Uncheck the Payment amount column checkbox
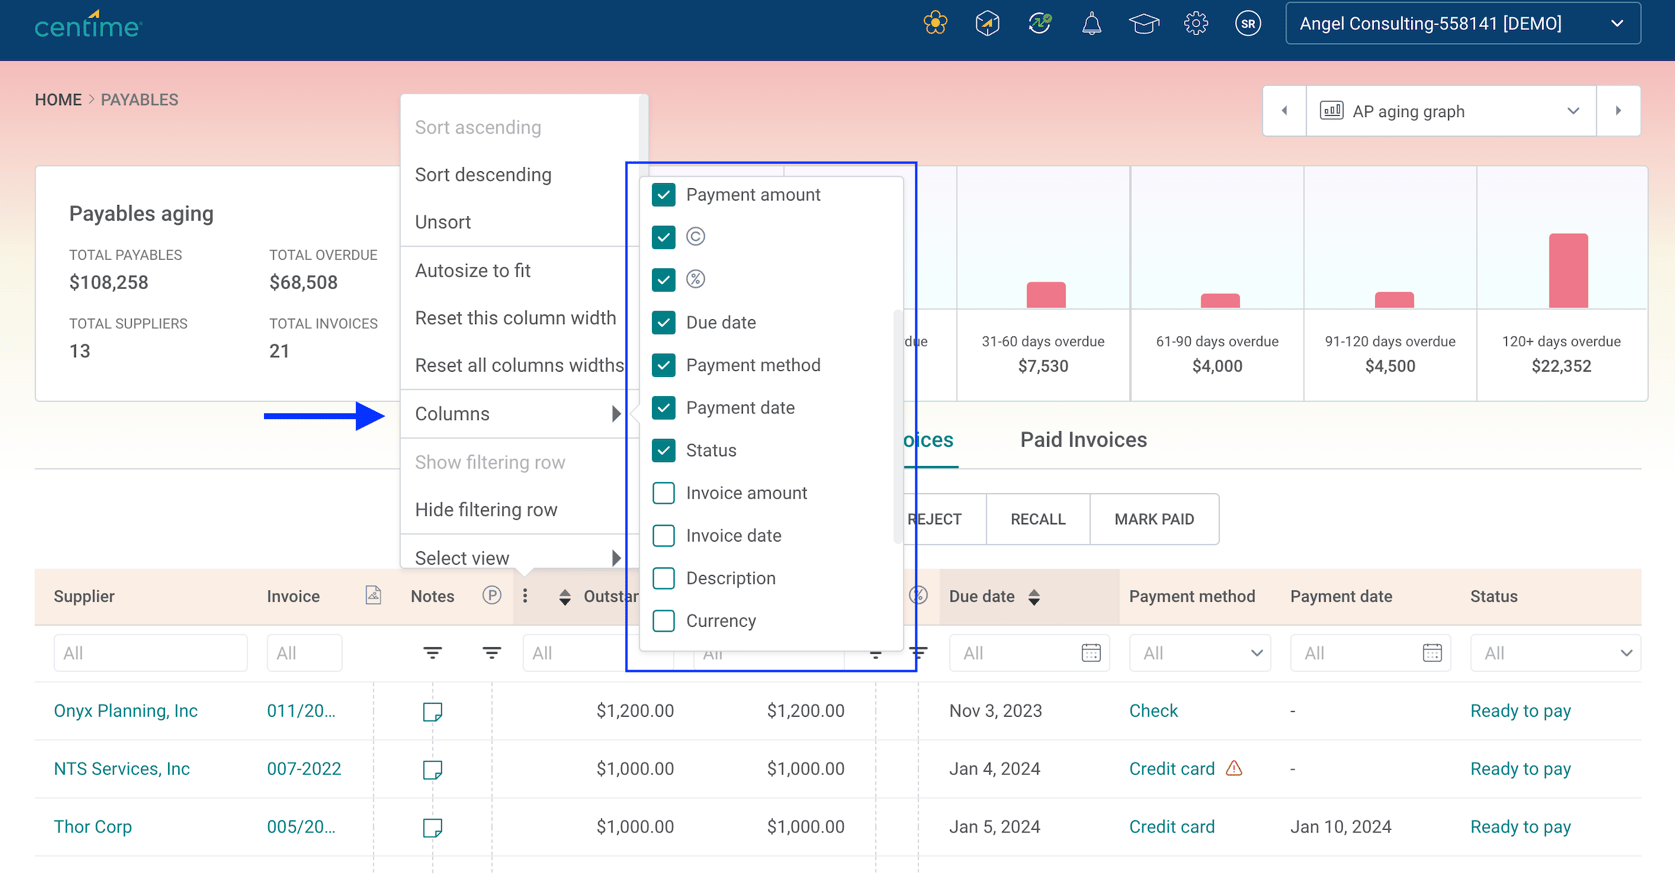Screen dimensions: 1675x874 click(664, 195)
